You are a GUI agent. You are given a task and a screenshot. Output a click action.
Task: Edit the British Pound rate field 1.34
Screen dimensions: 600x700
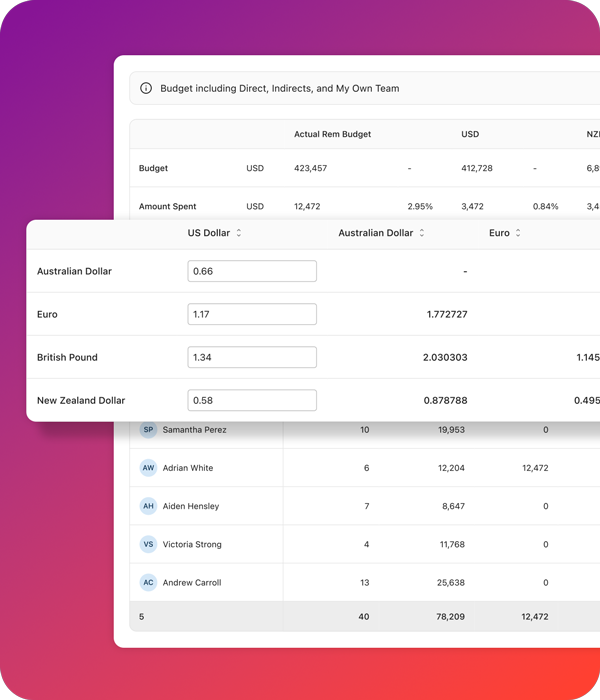(252, 357)
